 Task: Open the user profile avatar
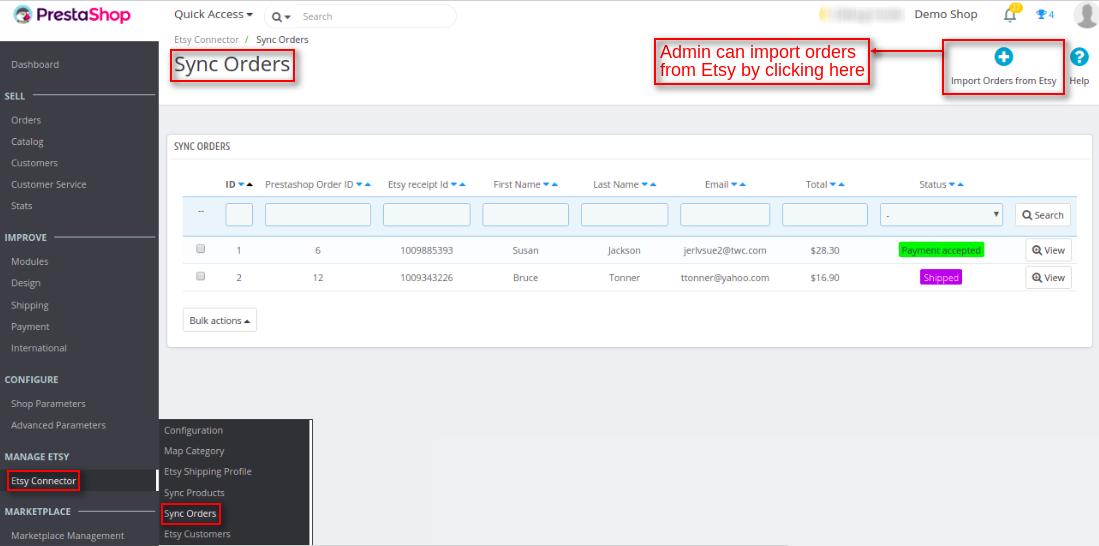point(1085,15)
